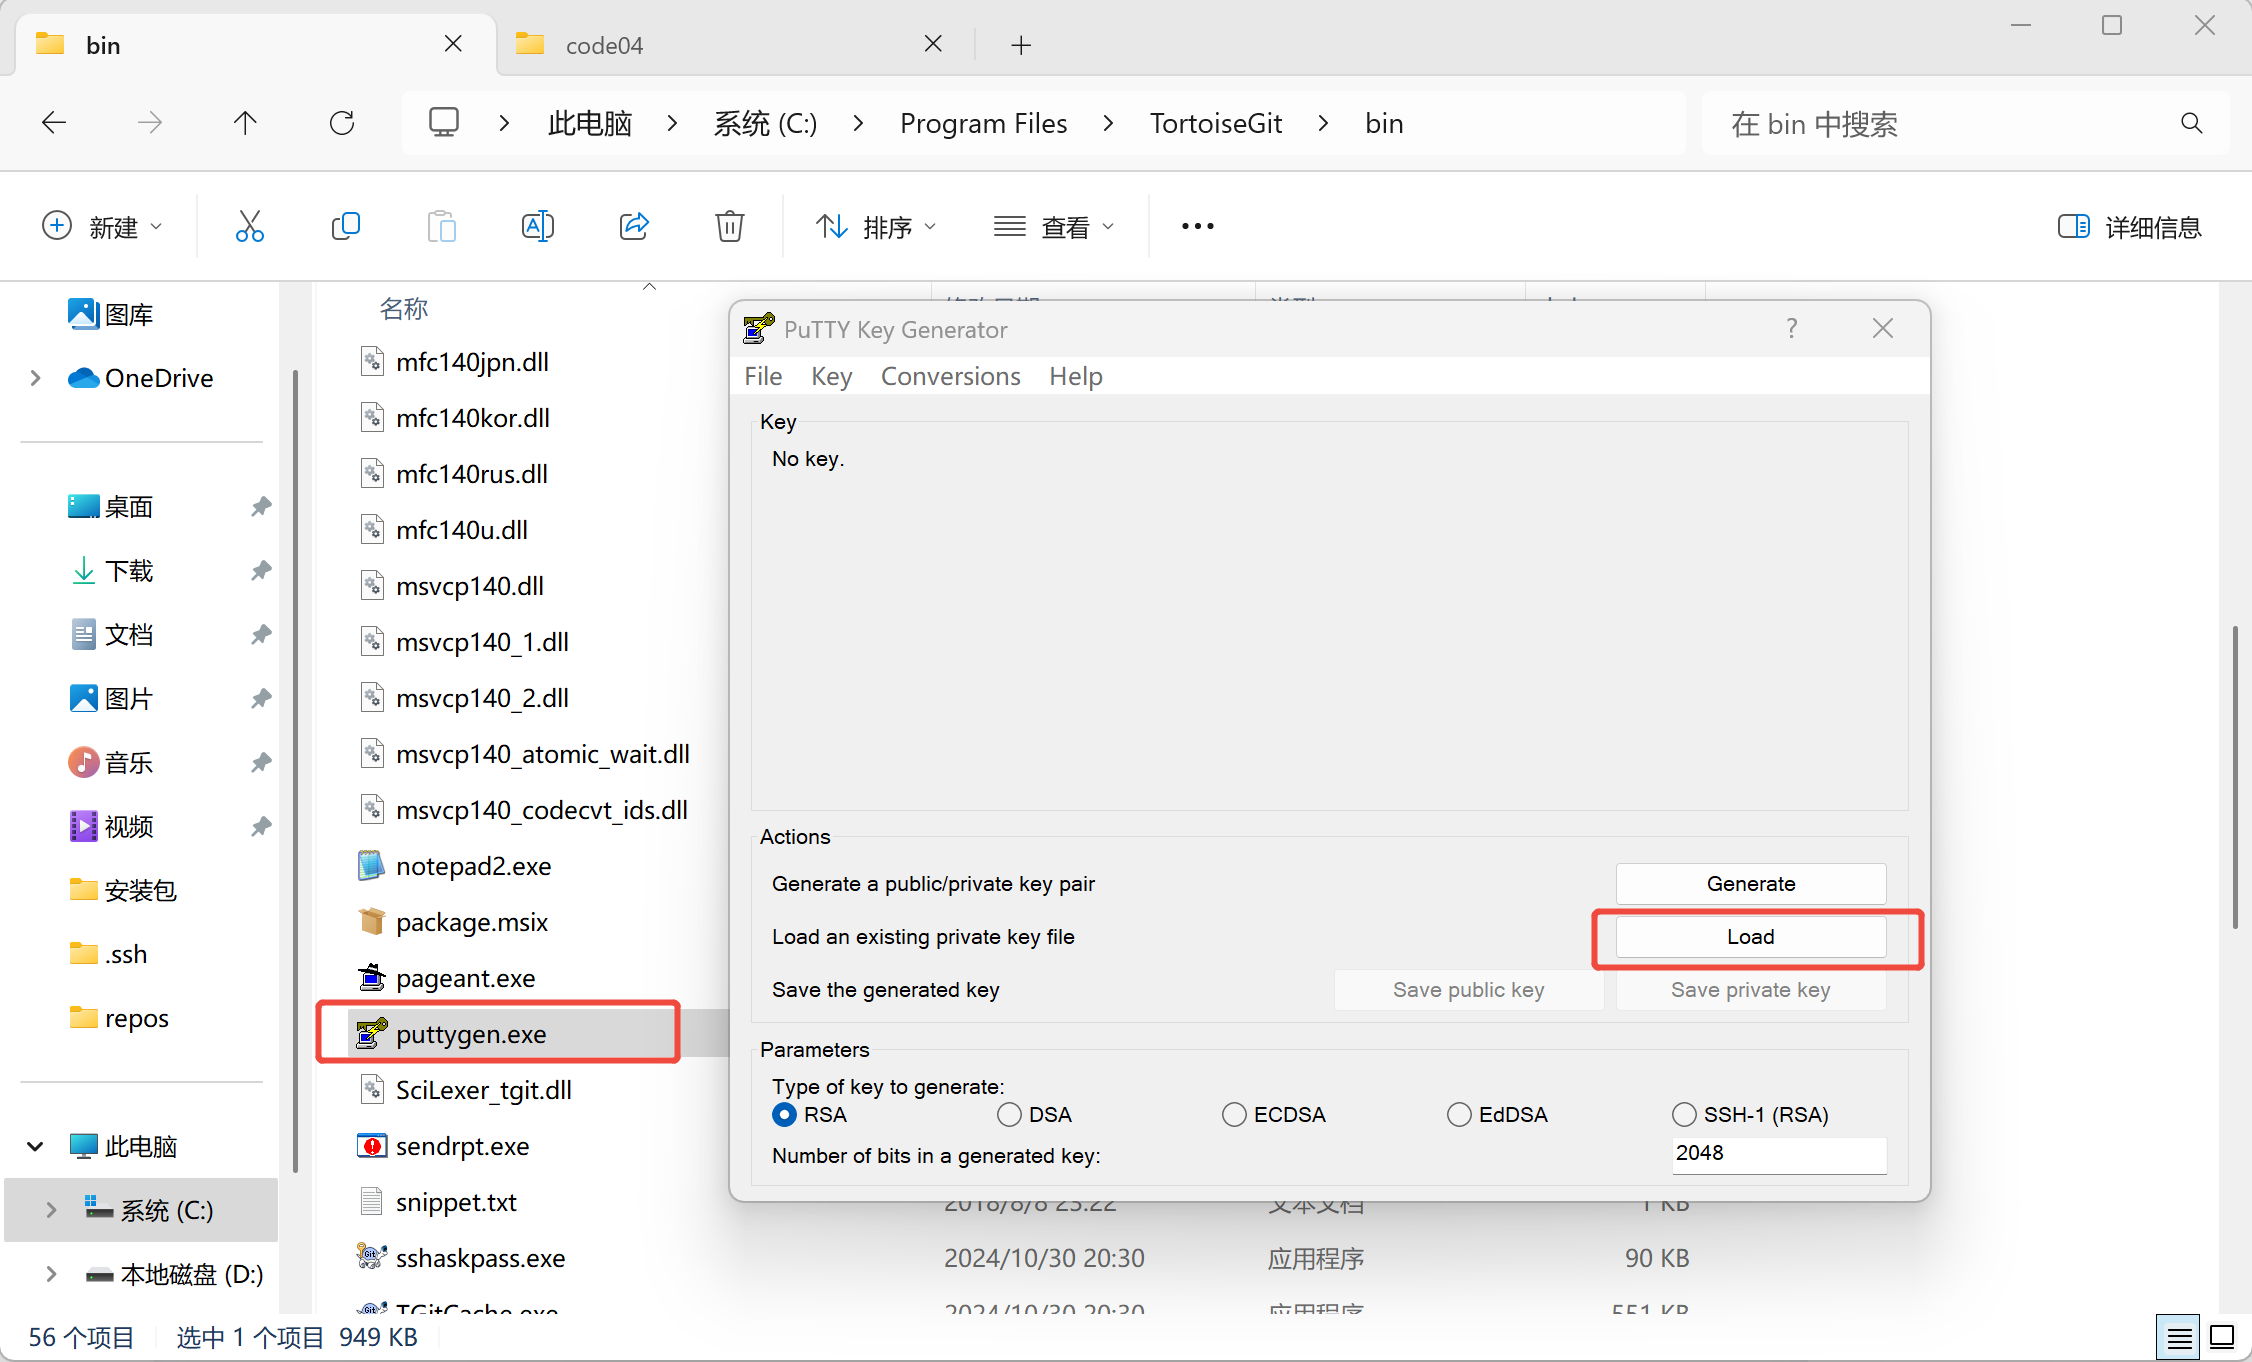Click the Rename icon in the toolbar
This screenshot has width=2252, height=1362.
[x=538, y=227]
